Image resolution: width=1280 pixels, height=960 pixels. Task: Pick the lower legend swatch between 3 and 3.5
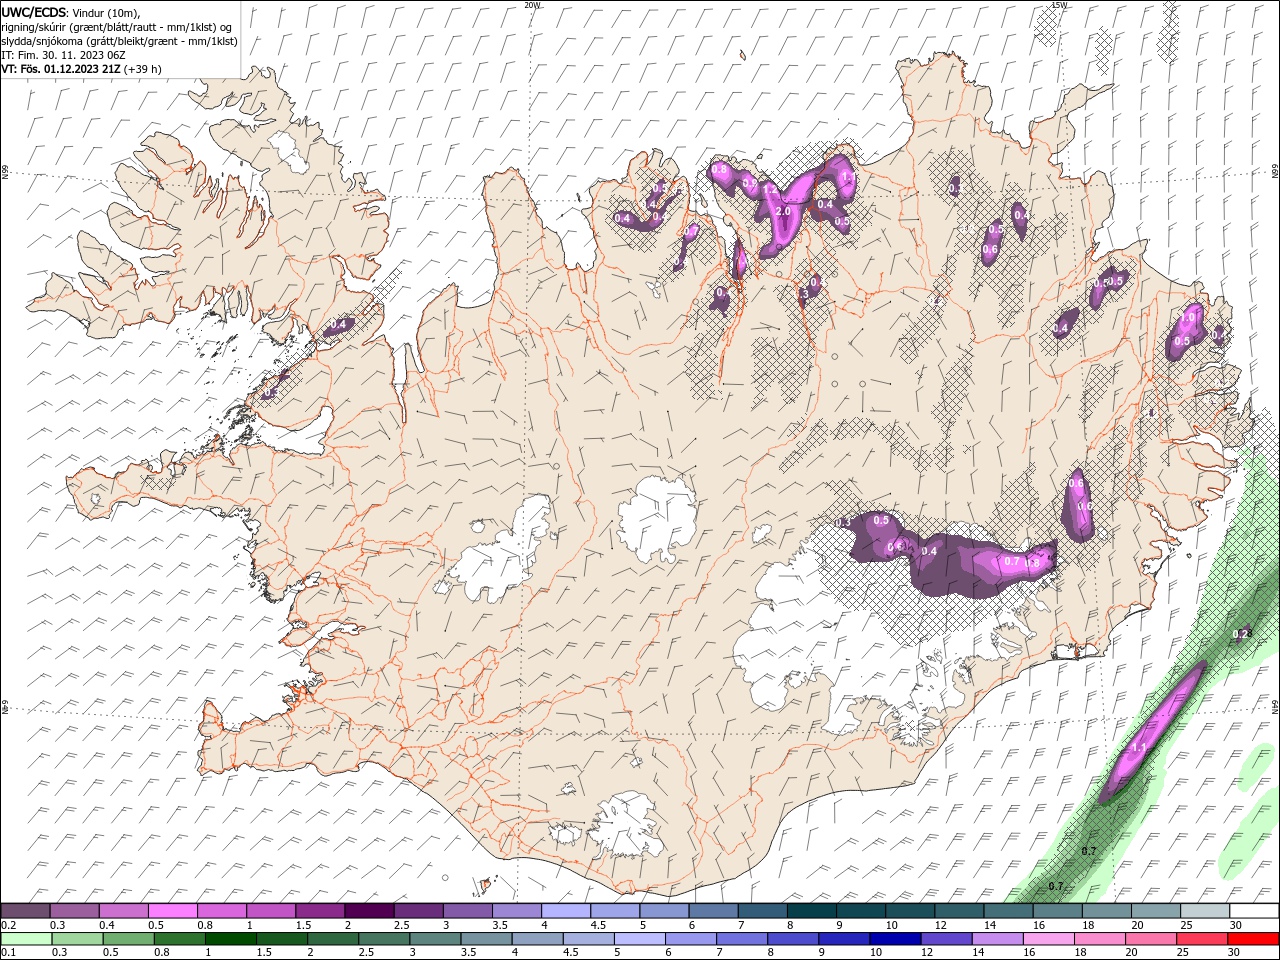(435, 939)
